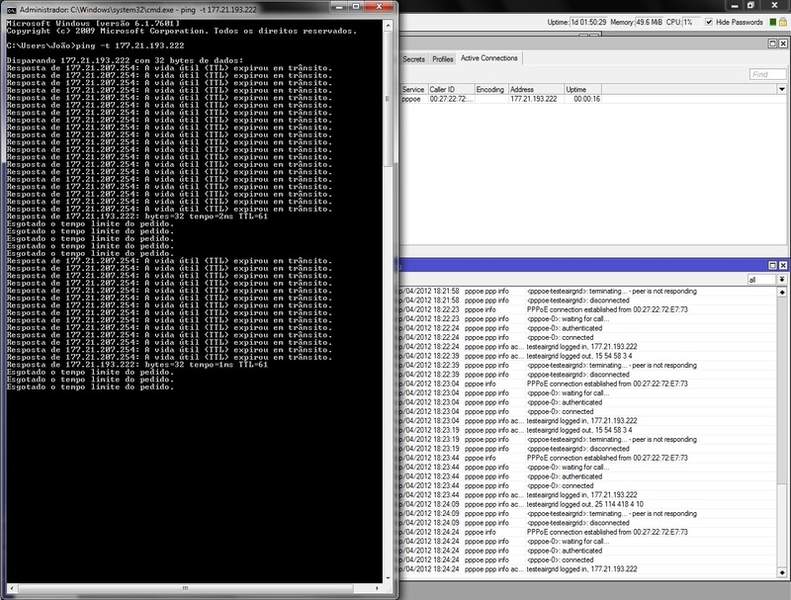Click cmd reply line with tempo=2ms TTL=61
The width and height of the screenshot is (791, 600).
pyautogui.click(x=137, y=216)
